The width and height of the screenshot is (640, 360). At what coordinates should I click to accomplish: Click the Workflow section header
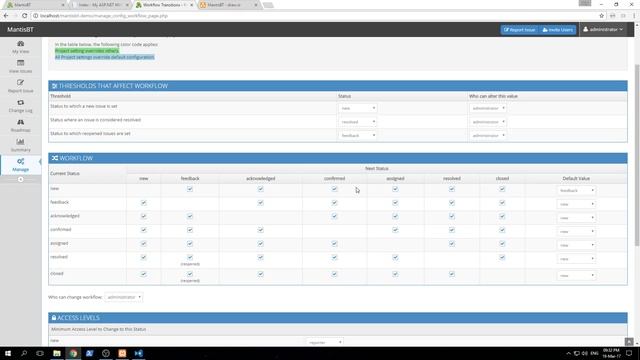click(x=338, y=158)
